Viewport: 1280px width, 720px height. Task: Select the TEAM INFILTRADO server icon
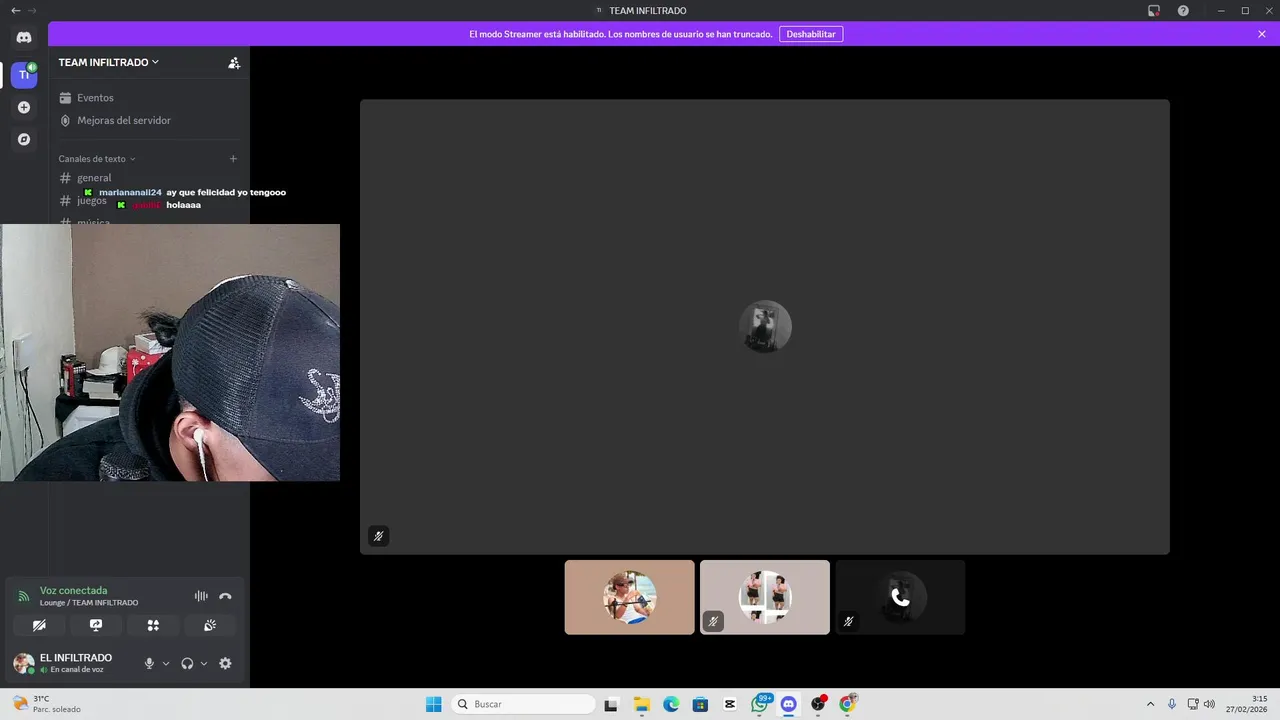(24, 75)
